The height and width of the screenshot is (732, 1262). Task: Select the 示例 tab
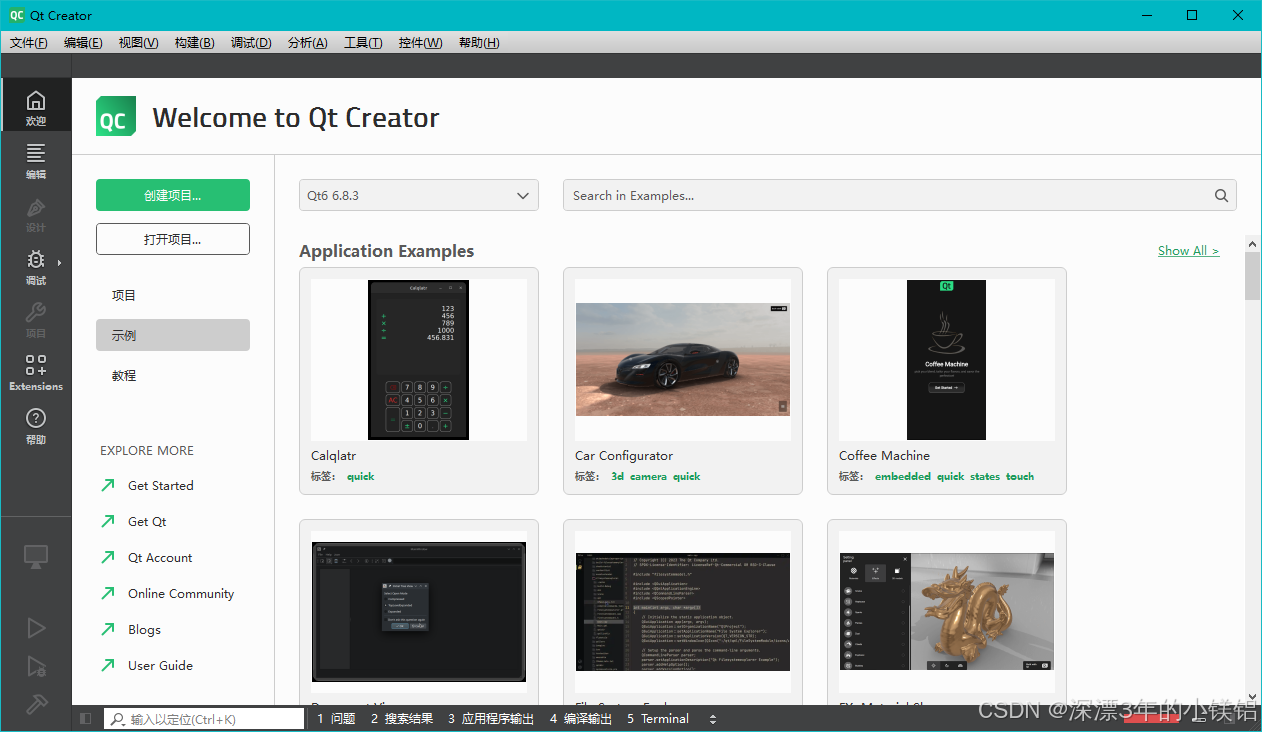(173, 335)
